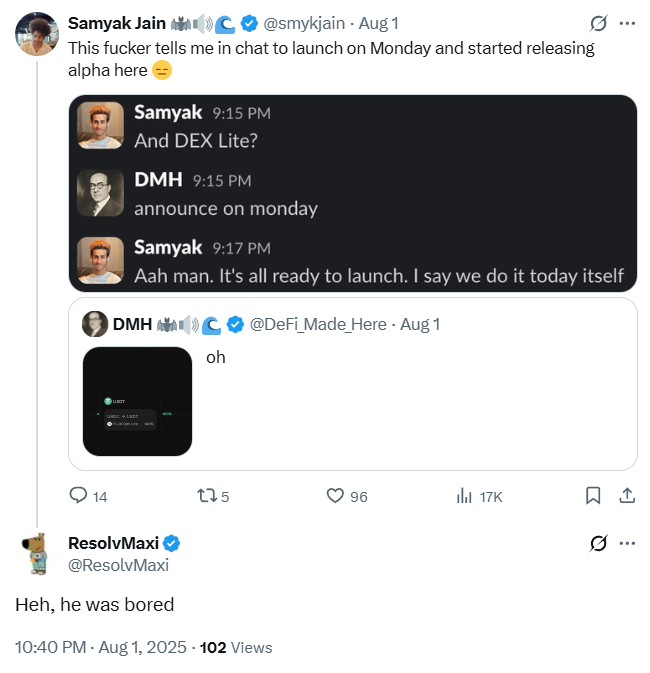This screenshot has height=673, width=650.
Task: Open the @DeFi_Made_Here quoted profile
Action: click(320, 323)
